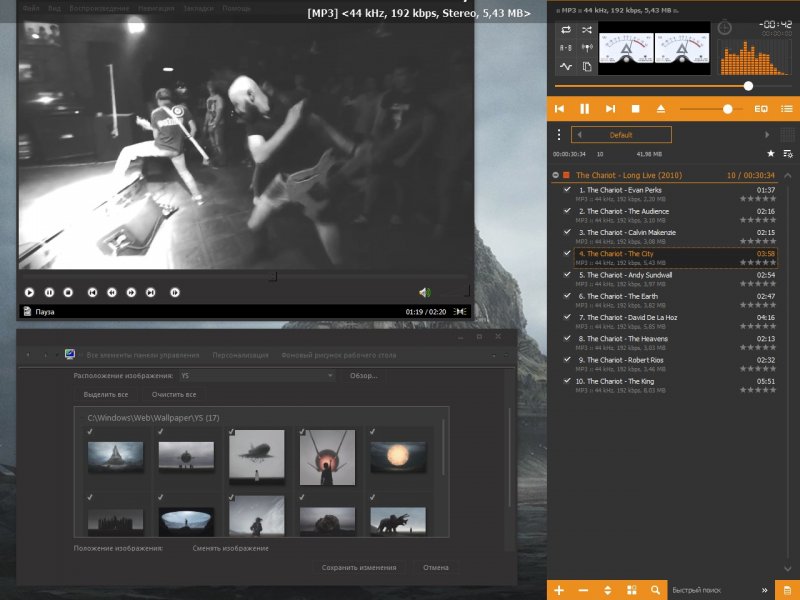The height and width of the screenshot is (600, 800).
Task: Click the left arrow inside the Default tab
Action: tap(580, 135)
